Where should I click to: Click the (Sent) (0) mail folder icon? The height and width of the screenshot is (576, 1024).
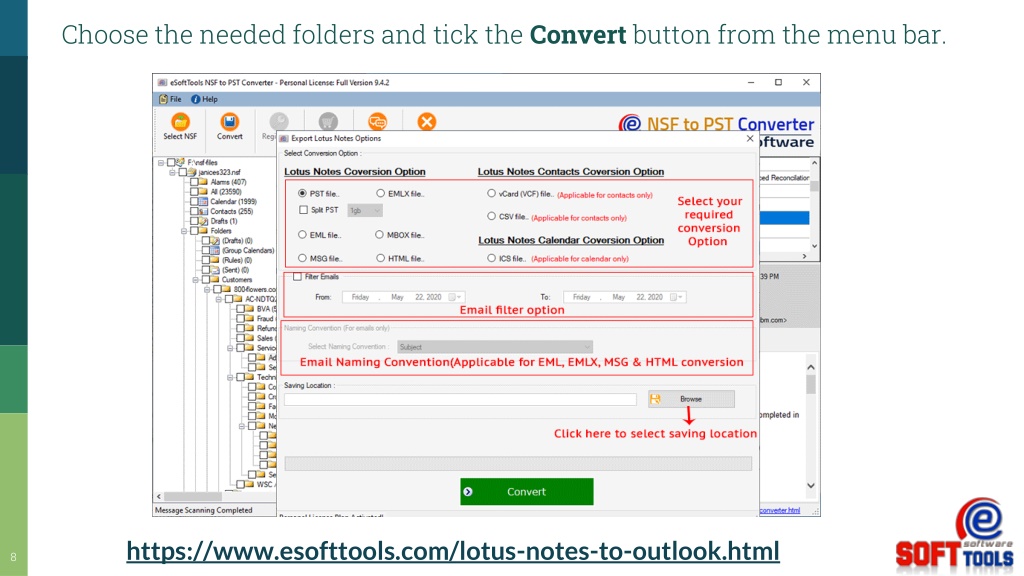click(216, 270)
